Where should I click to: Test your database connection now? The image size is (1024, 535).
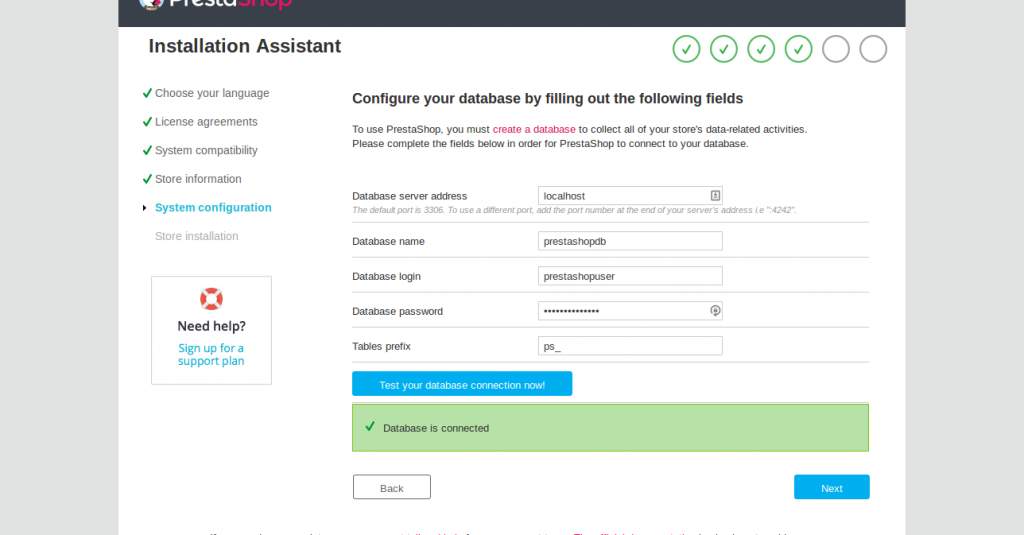[x=462, y=384]
